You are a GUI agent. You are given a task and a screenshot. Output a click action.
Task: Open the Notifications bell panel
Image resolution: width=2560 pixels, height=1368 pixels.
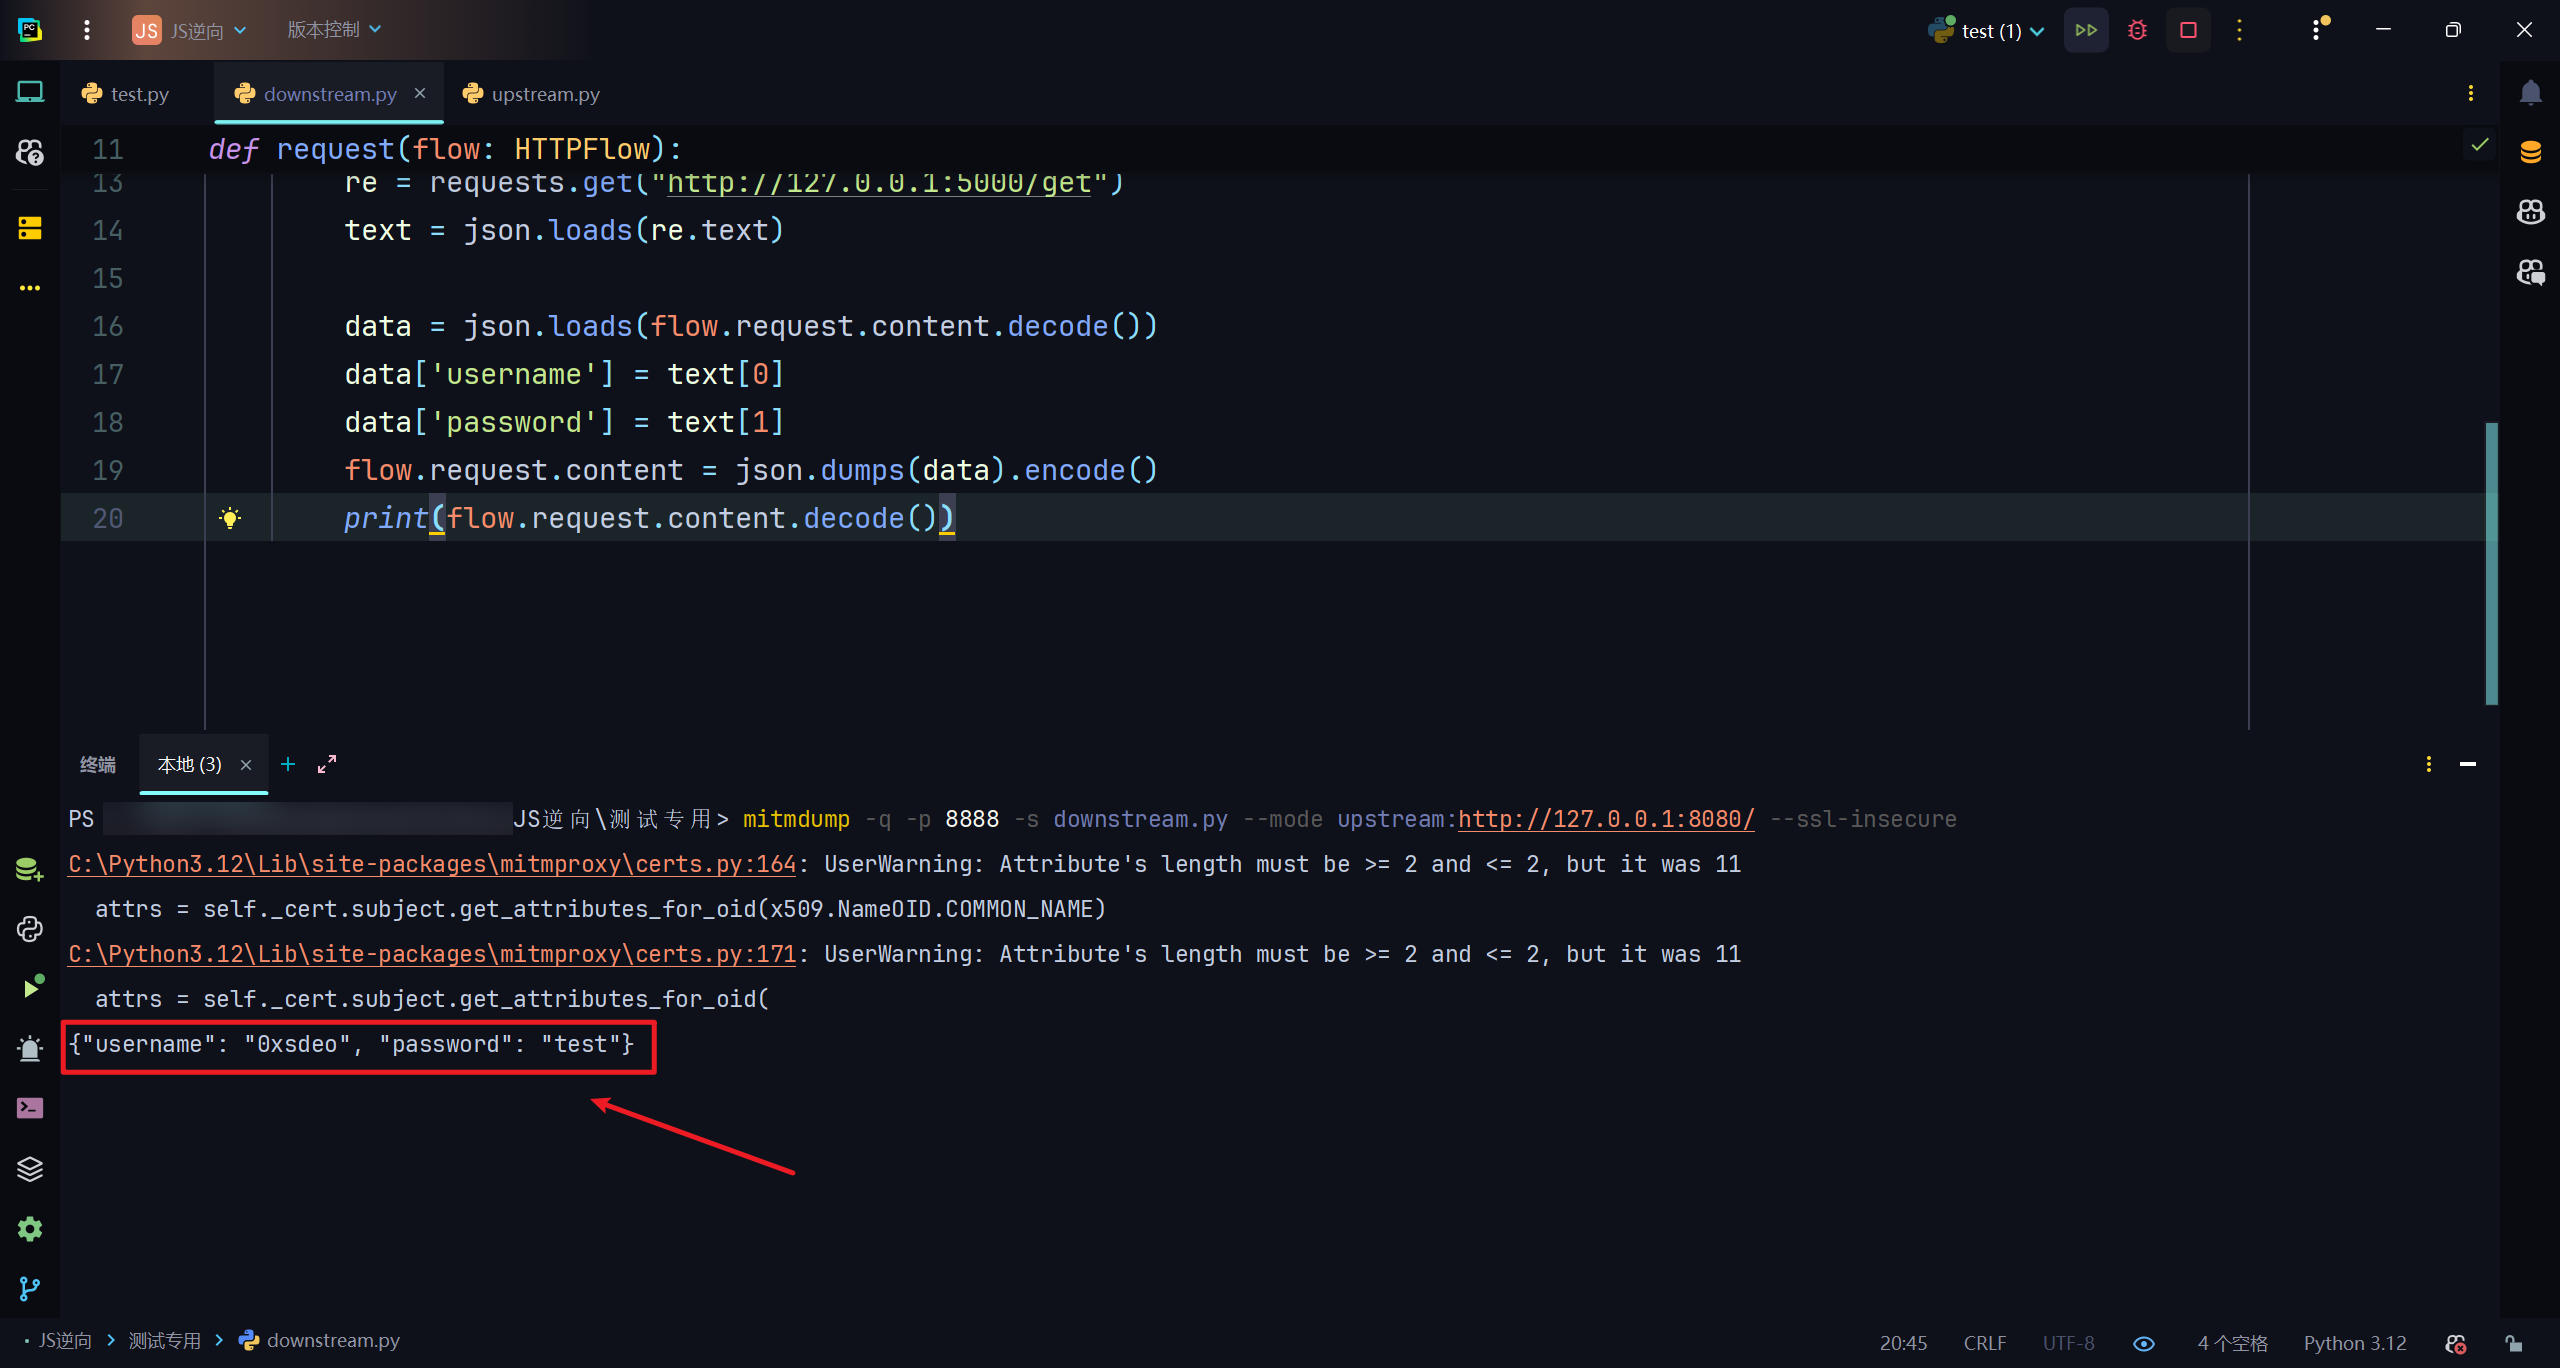click(x=2530, y=93)
